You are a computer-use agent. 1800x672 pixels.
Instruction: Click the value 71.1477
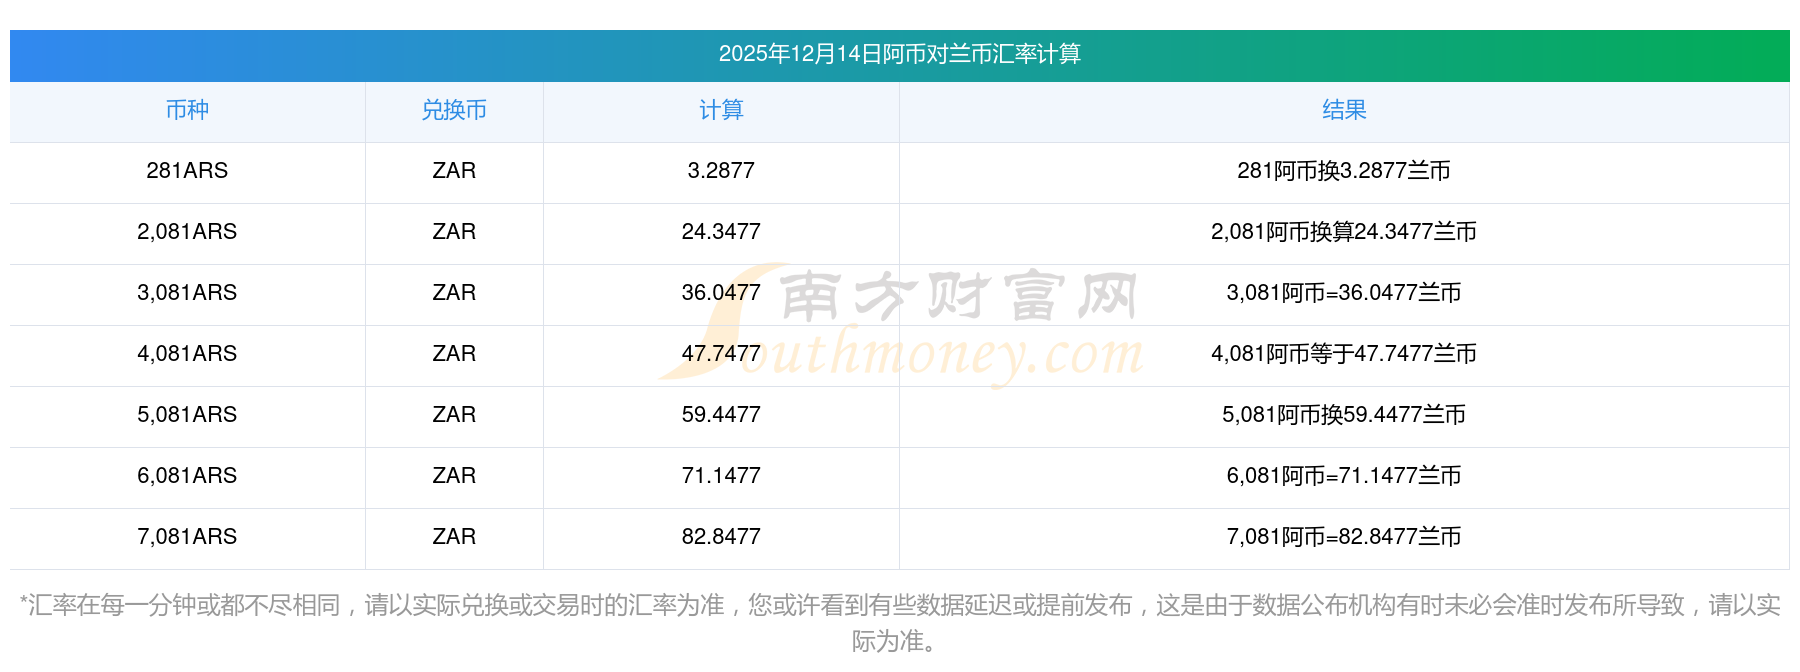[x=721, y=476]
